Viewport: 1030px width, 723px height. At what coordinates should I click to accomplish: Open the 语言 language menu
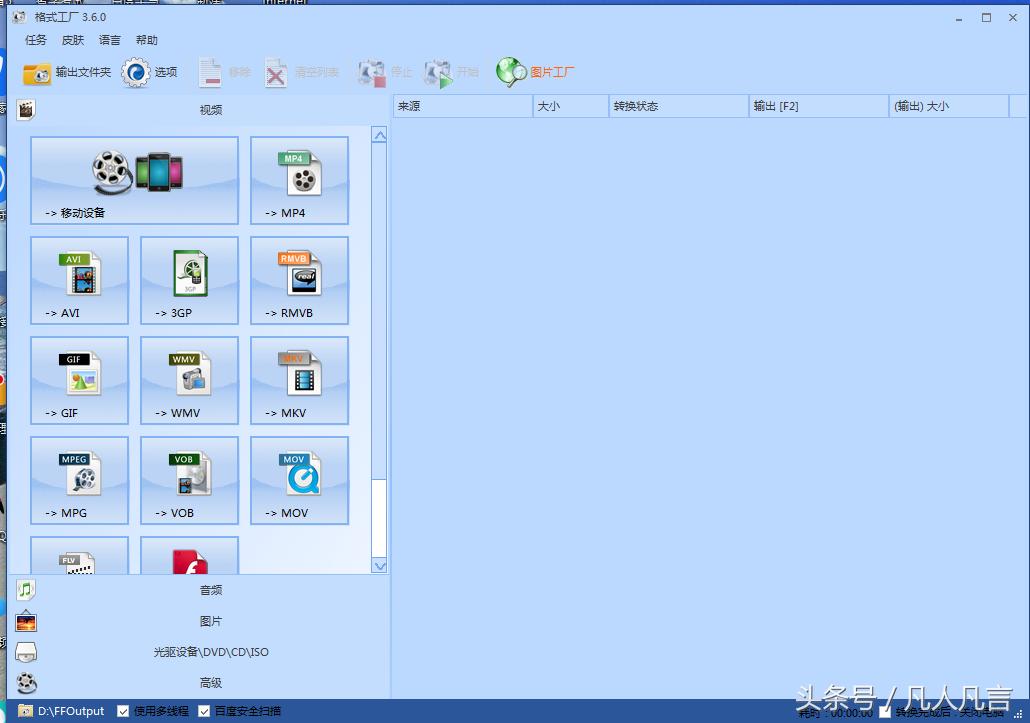tap(110, 40)
